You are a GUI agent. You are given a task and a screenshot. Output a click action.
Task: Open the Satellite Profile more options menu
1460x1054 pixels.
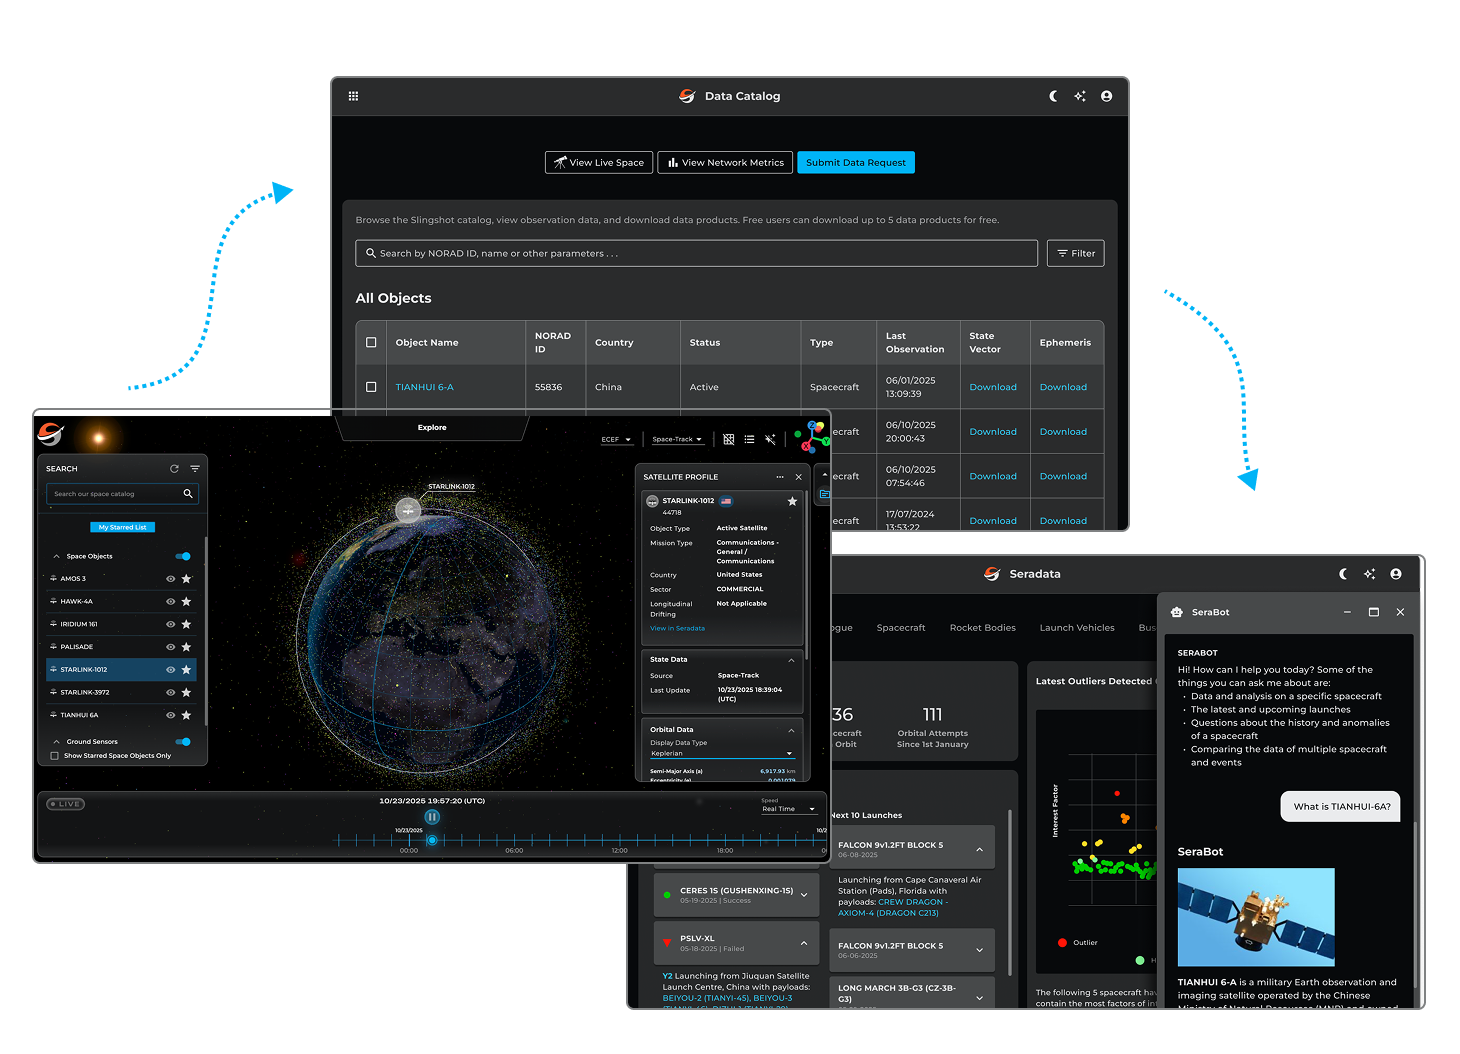pos(780,477)
